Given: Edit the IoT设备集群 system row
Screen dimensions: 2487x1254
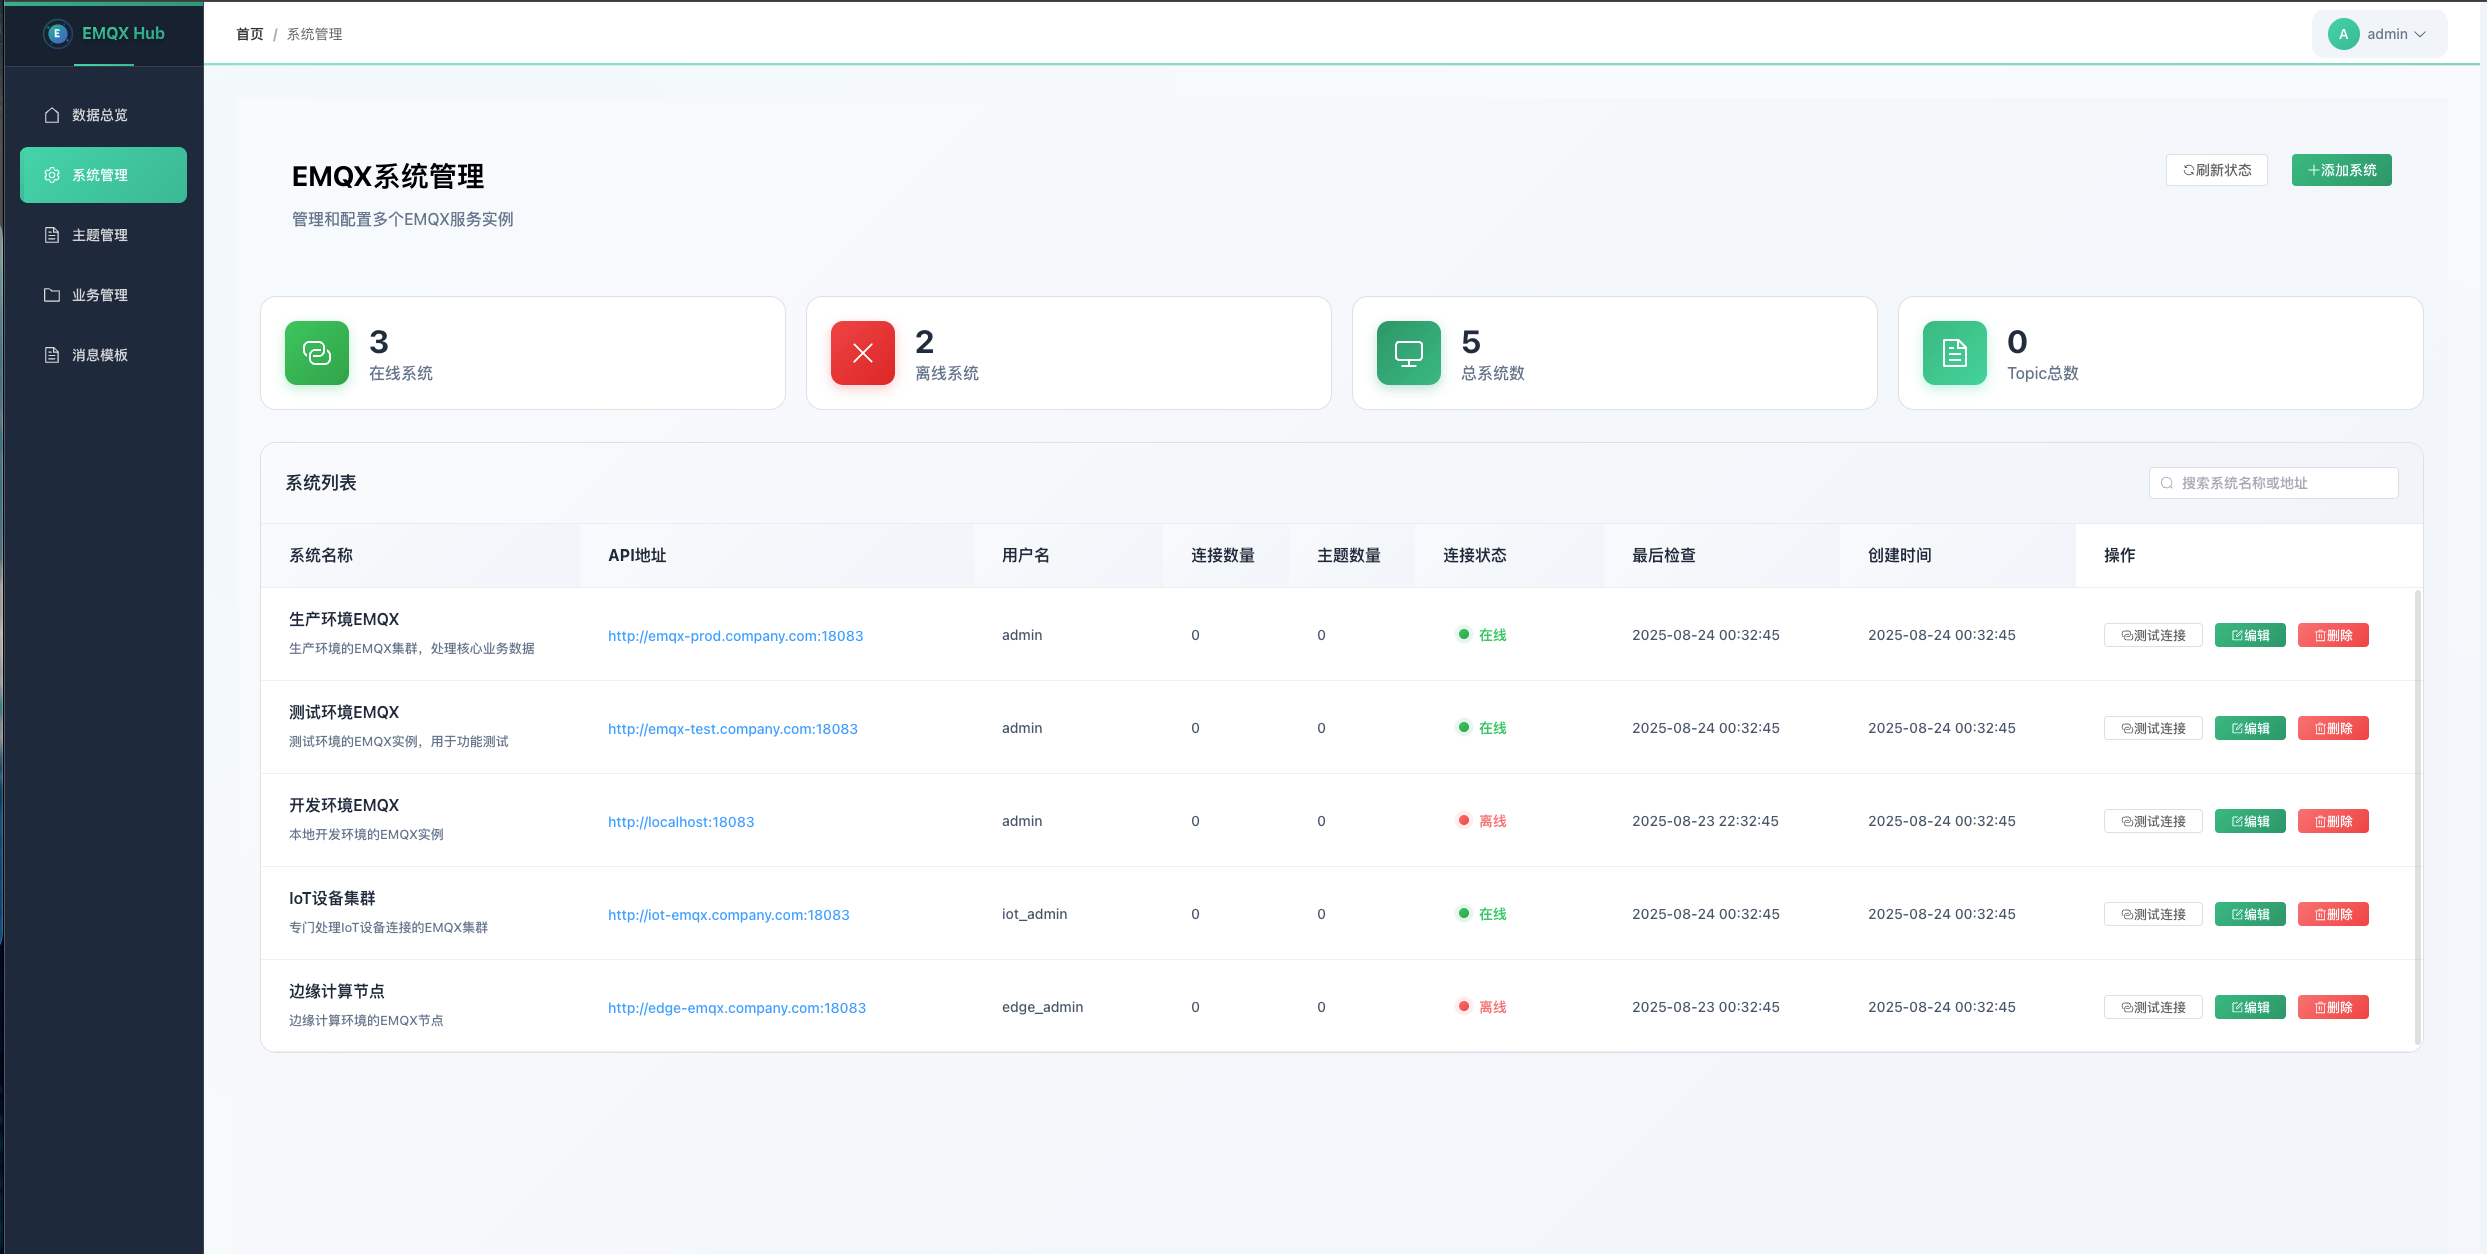Looking at the screenshot, I should [x=2249, y=914].
